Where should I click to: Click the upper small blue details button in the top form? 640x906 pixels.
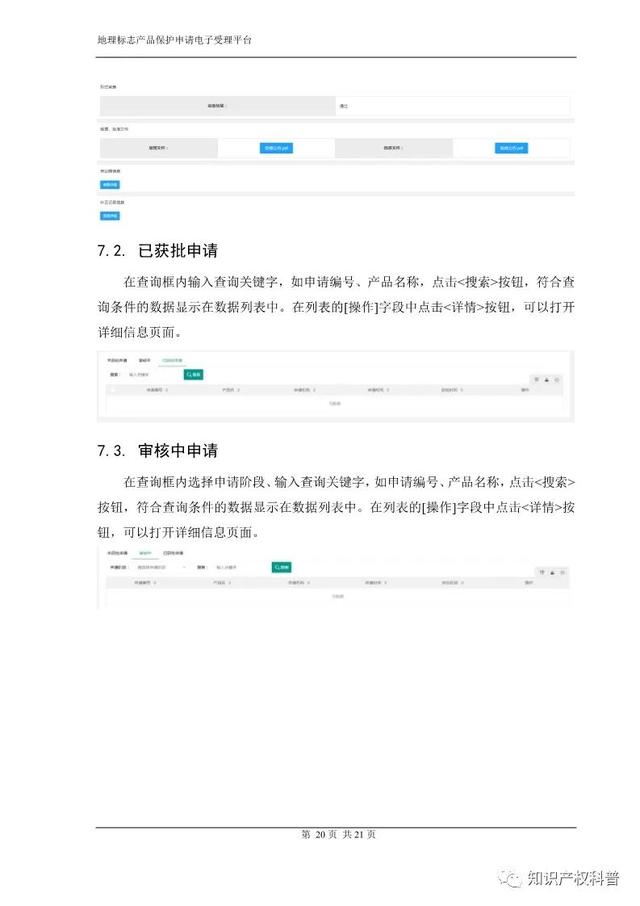(110, 185)
